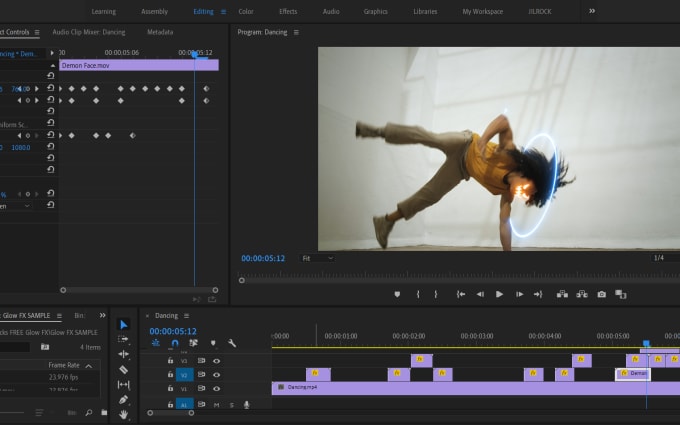Expand overflow workspaces chevron
This screenshot has width=680, height=425.
click(592, 11)
